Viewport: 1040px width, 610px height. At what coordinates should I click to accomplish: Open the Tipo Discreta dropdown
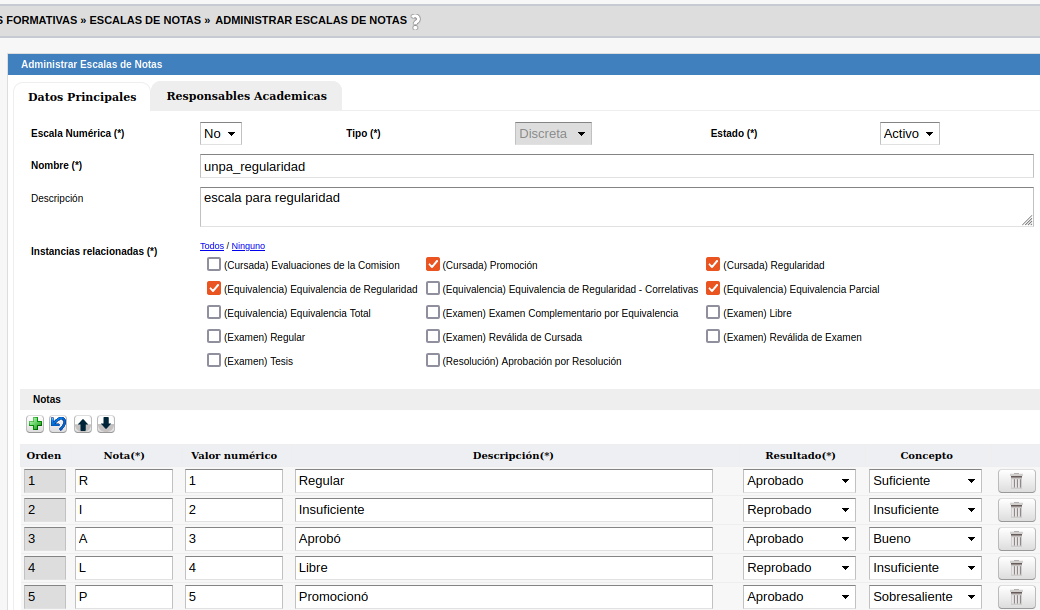click(x=553, y=133)
